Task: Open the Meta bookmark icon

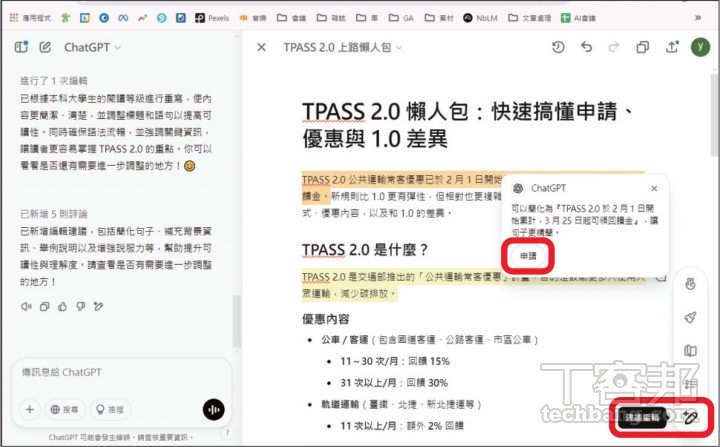Action: coord(123,18)
